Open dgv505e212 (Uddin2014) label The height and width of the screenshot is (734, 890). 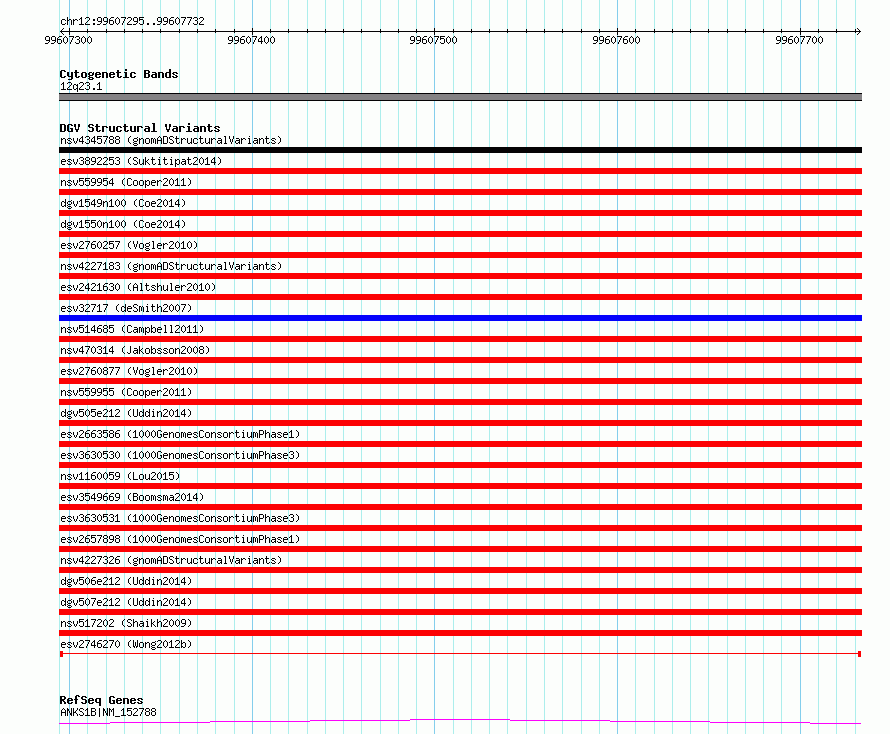[126, 413]
